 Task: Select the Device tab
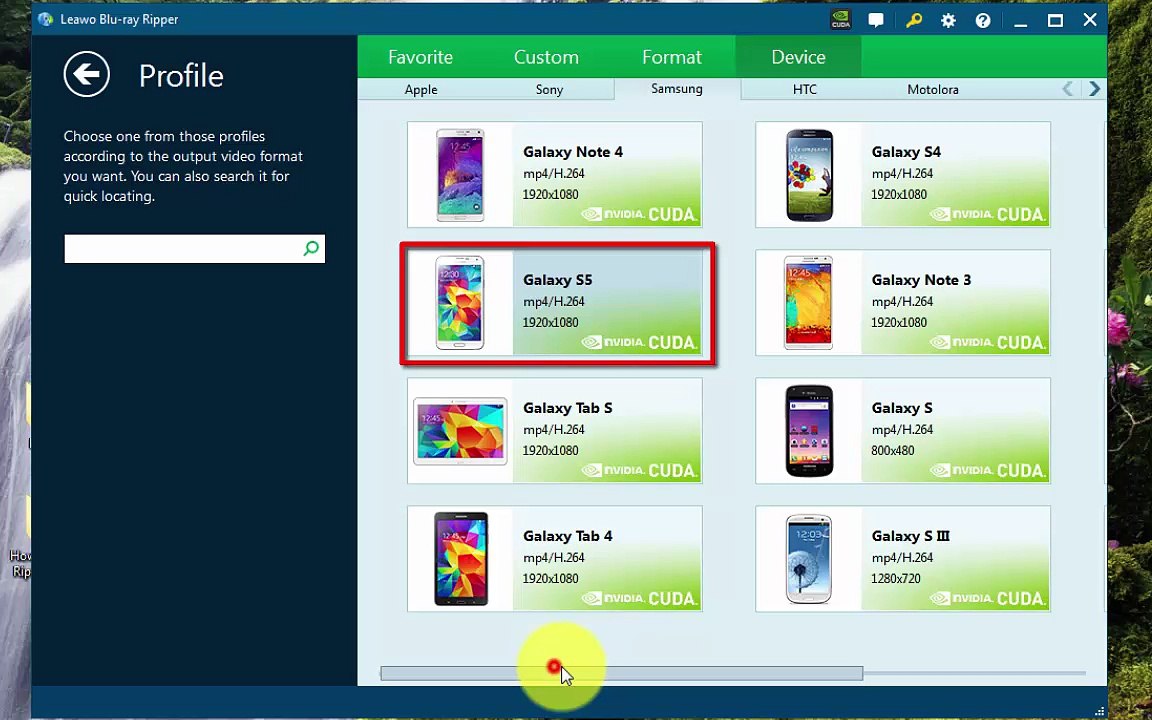798,57
